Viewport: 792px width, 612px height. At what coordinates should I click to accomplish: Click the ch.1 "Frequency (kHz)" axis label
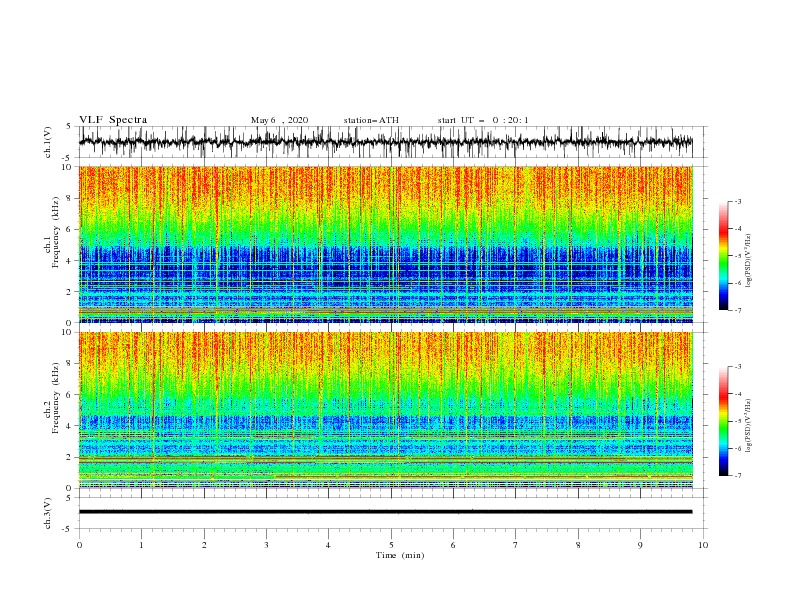pos(56,232)
